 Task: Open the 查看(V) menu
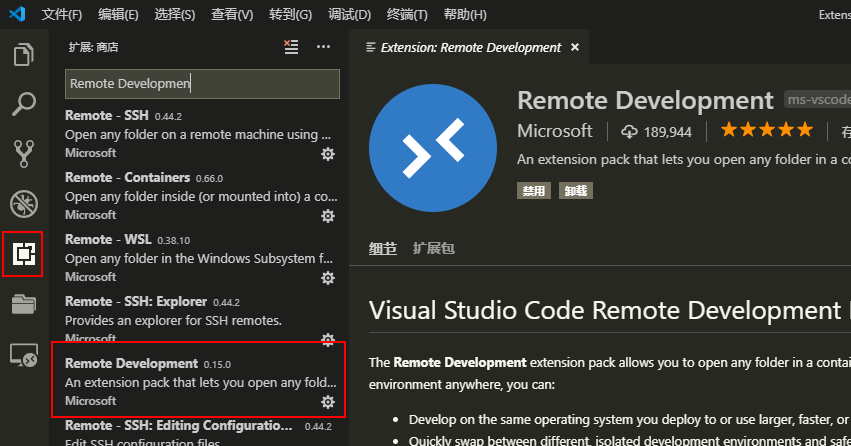point(232,15)
